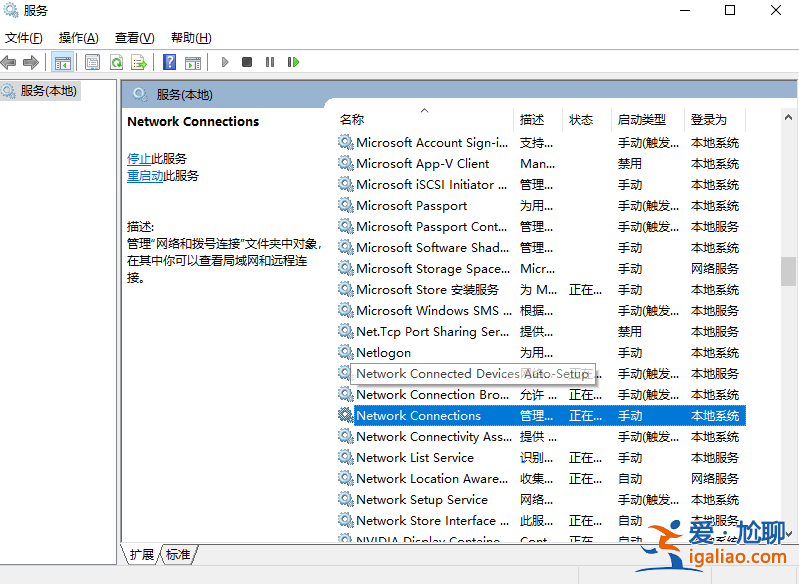
Task: Click gear icon of Network Location Aware row
Action: (x=345, y=478)
